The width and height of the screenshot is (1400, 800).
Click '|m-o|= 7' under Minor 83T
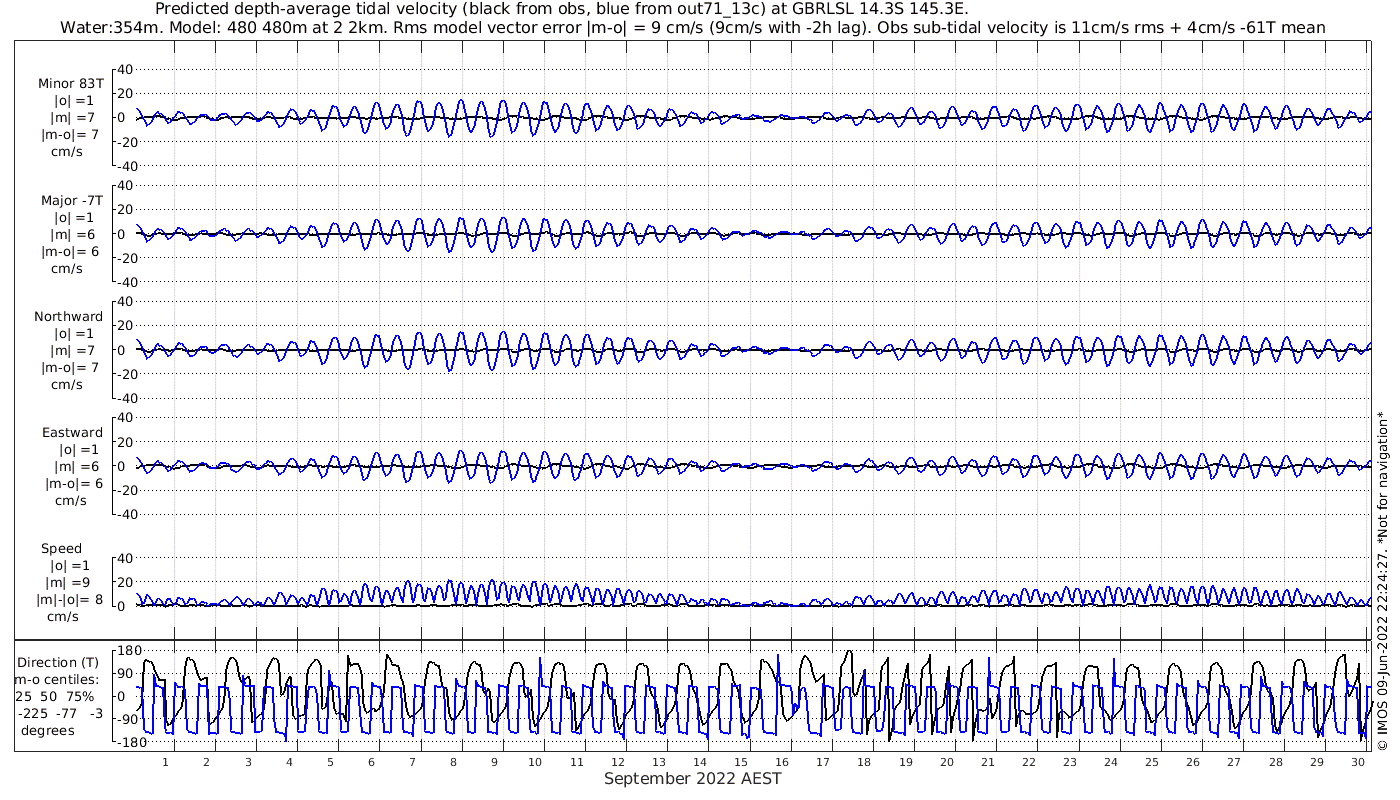70,135
